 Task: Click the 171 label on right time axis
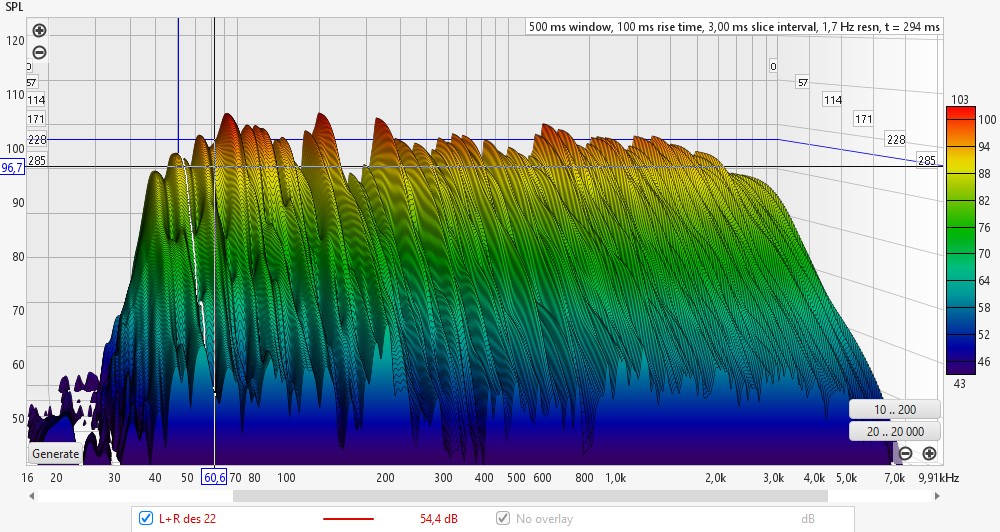click(x=864, y=119)
